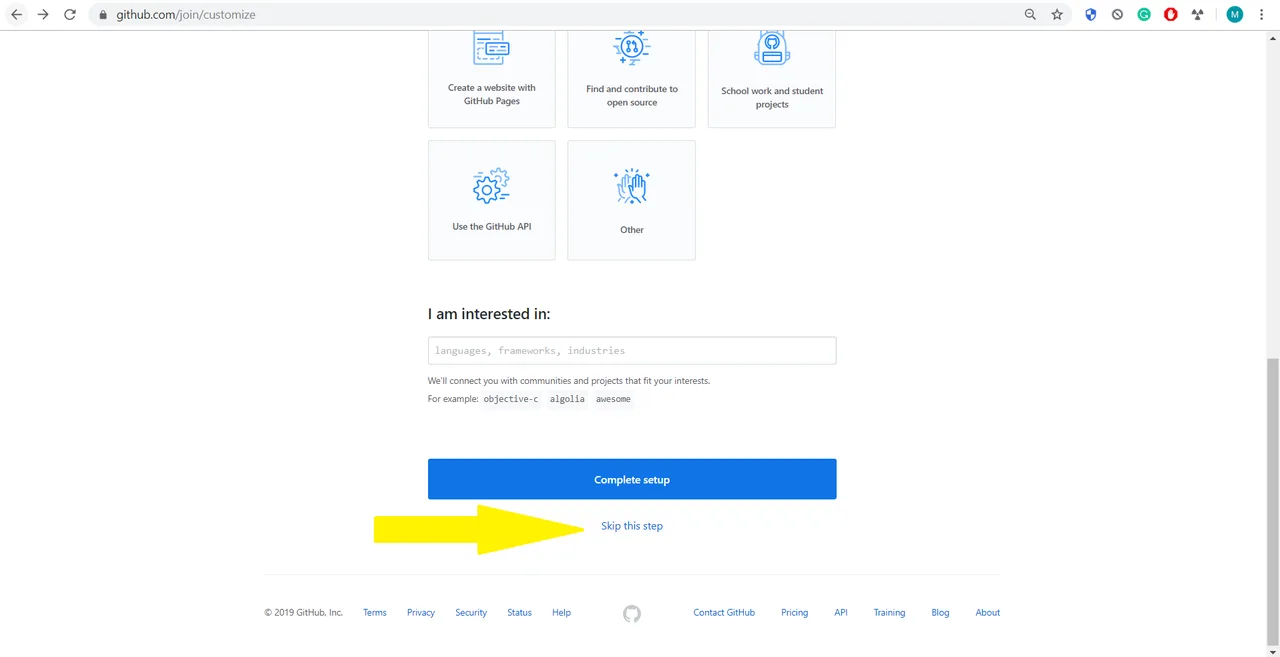
Task: Click the scrollbar down arrow
Action: (1272, 651)
